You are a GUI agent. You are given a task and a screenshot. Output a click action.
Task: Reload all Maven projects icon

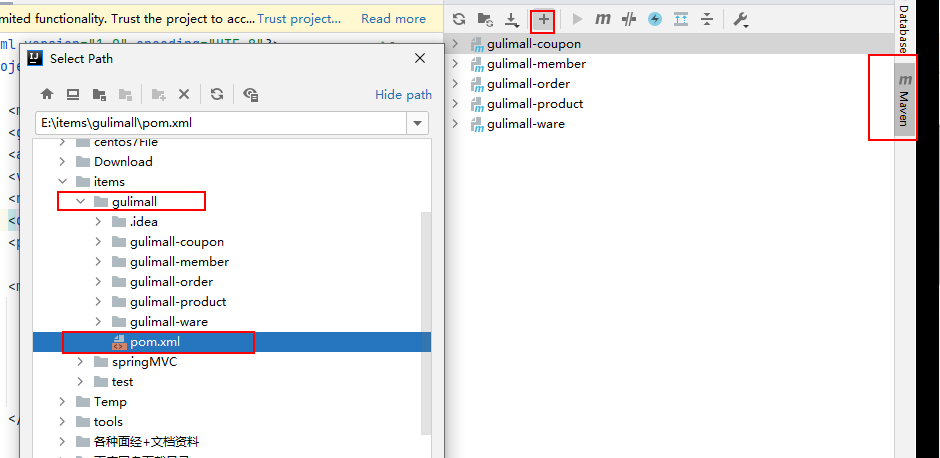tap(459, 19)
